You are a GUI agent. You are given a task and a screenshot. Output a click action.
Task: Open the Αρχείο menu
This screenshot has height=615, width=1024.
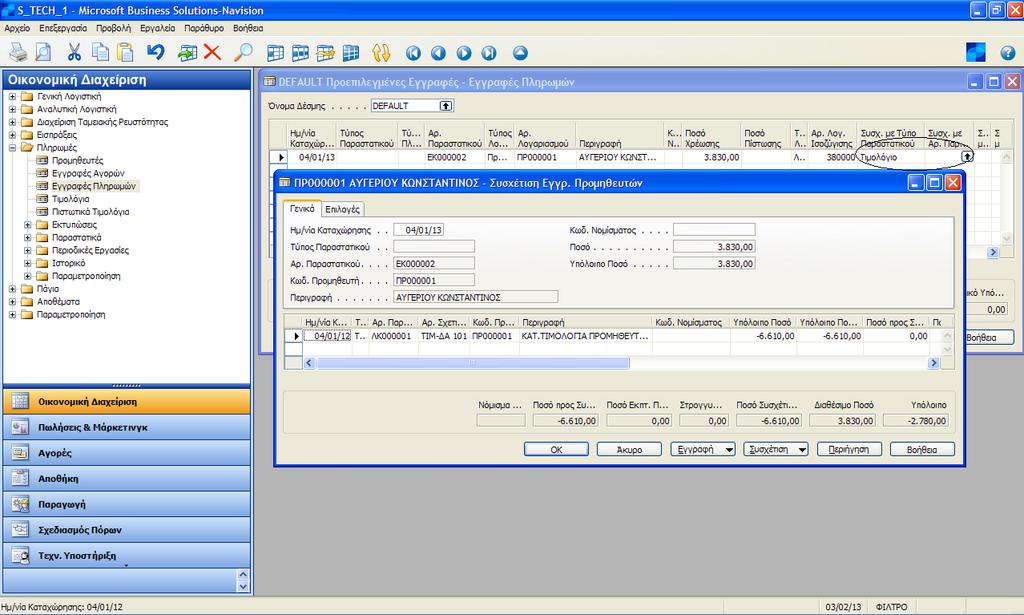click(17, 28)
